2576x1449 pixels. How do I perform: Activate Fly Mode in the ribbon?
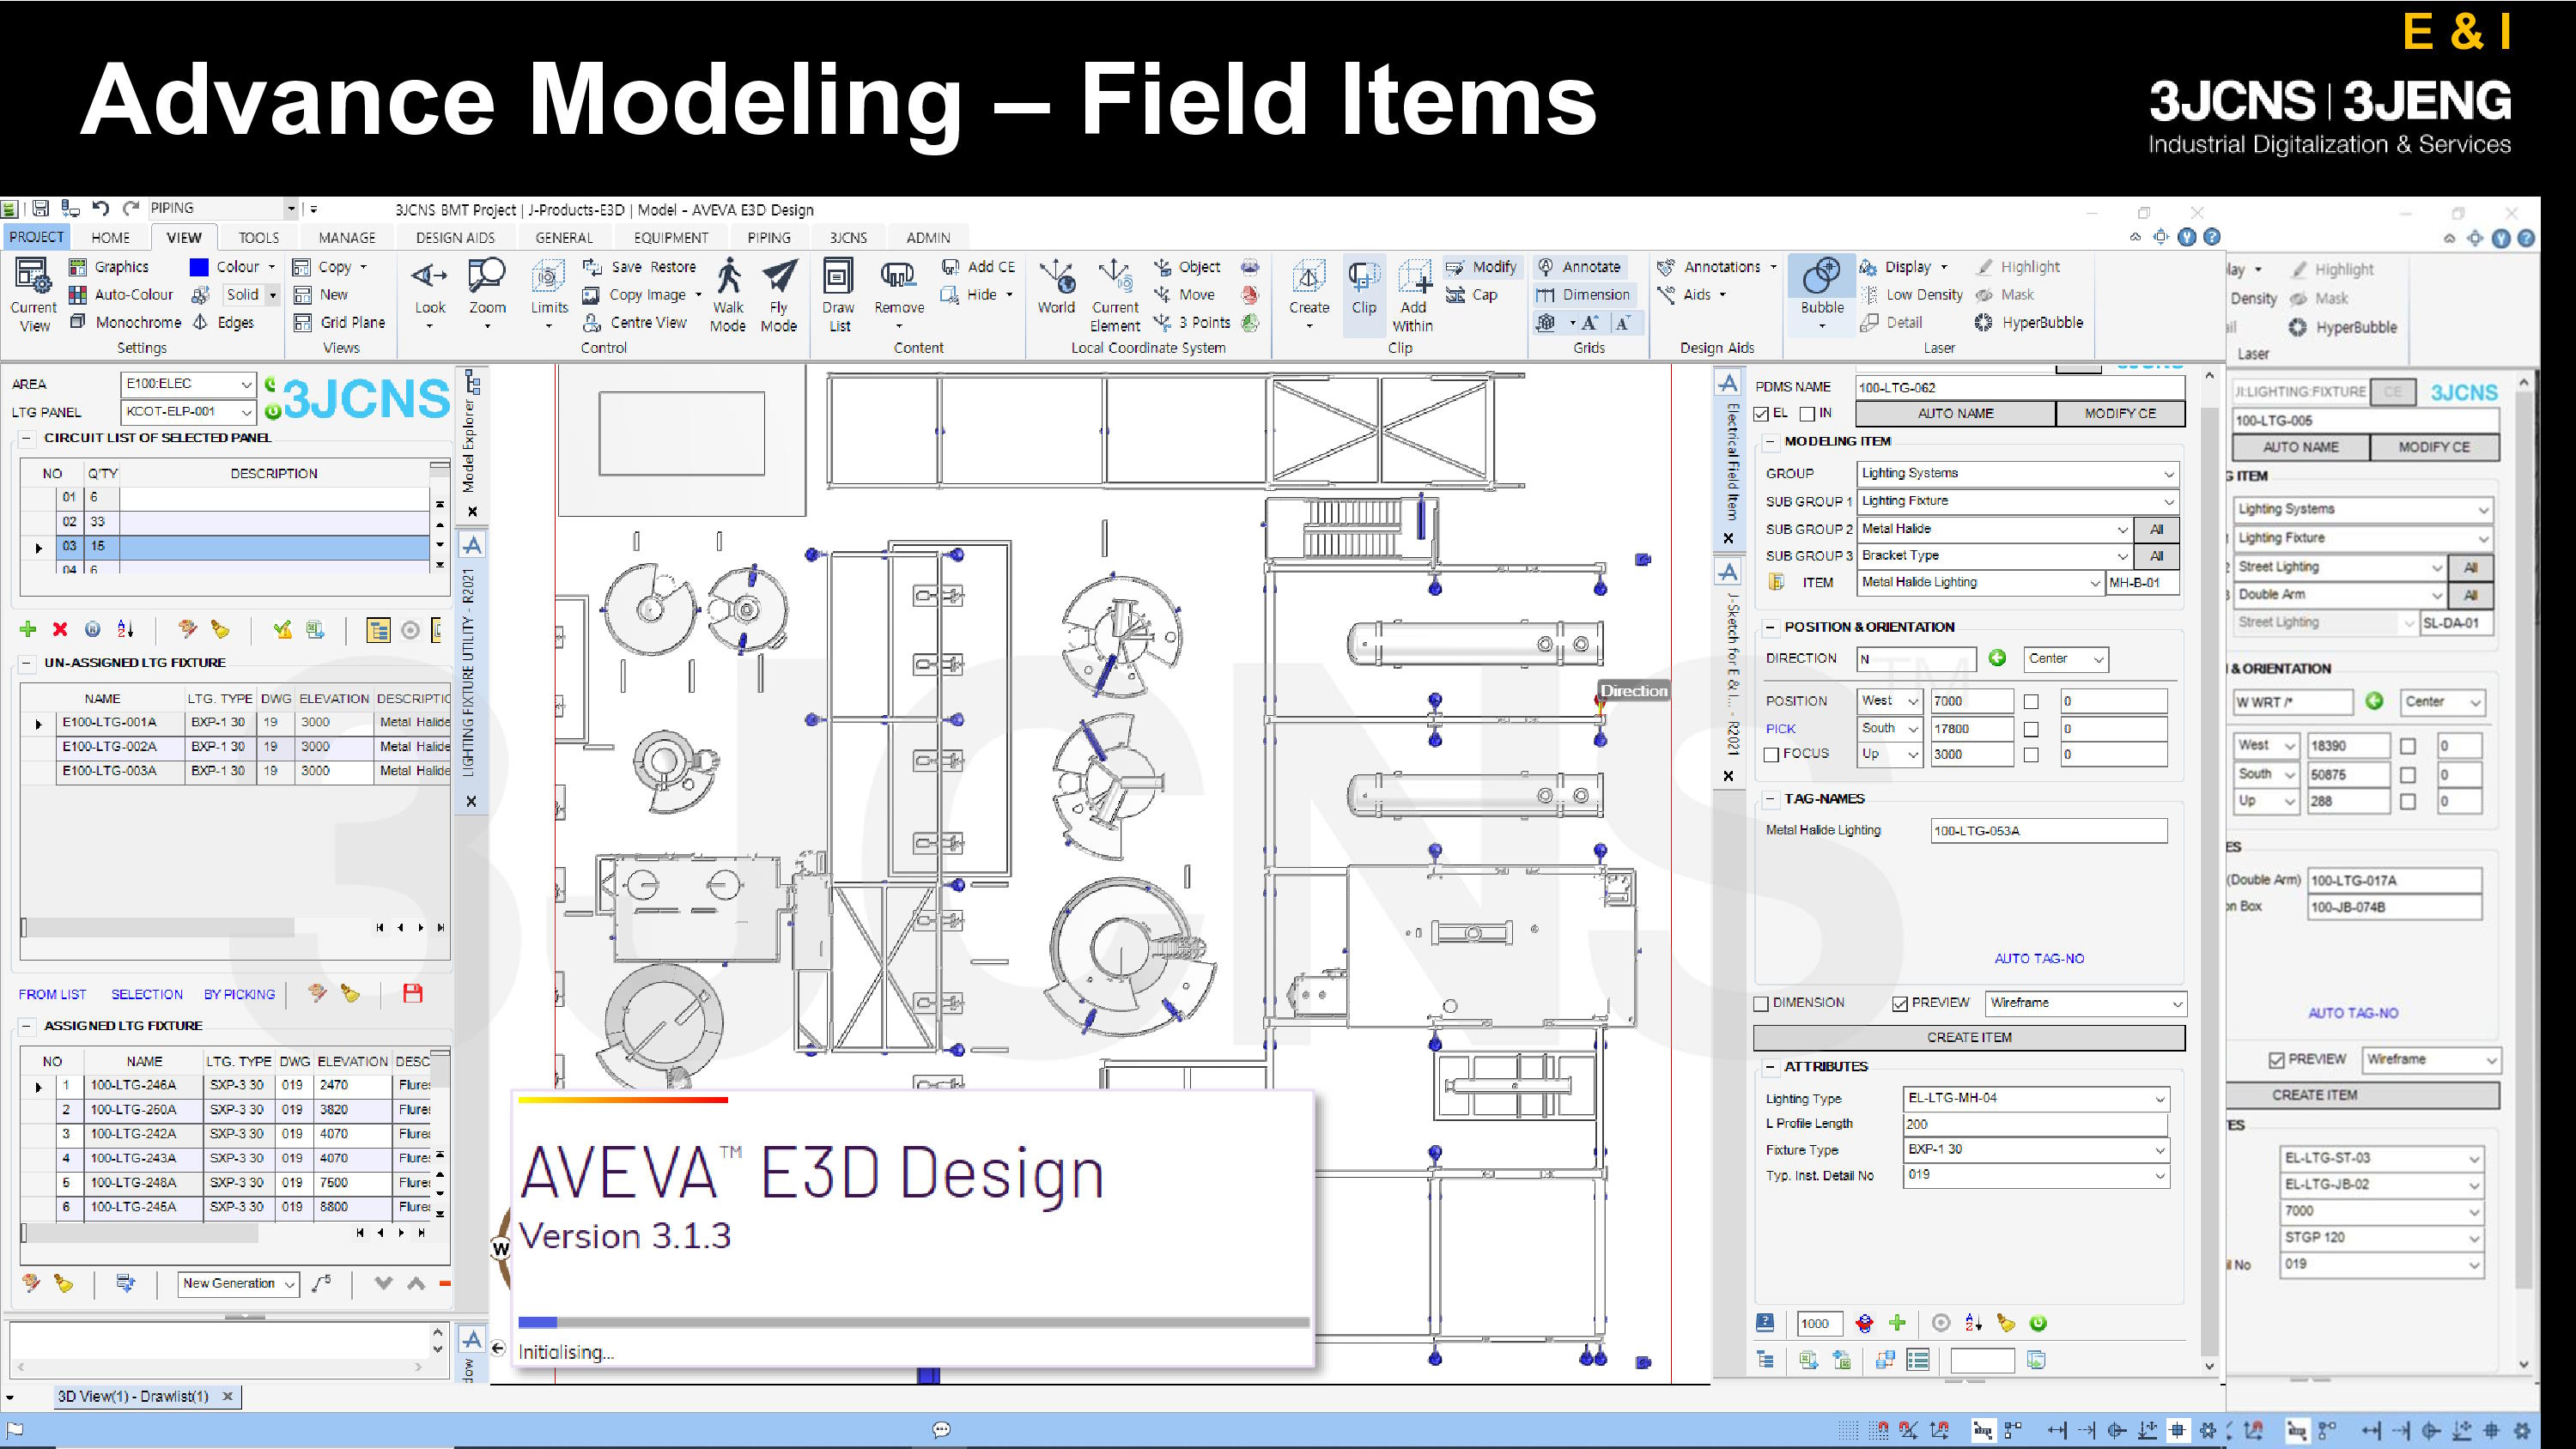[x=779, y=295]
